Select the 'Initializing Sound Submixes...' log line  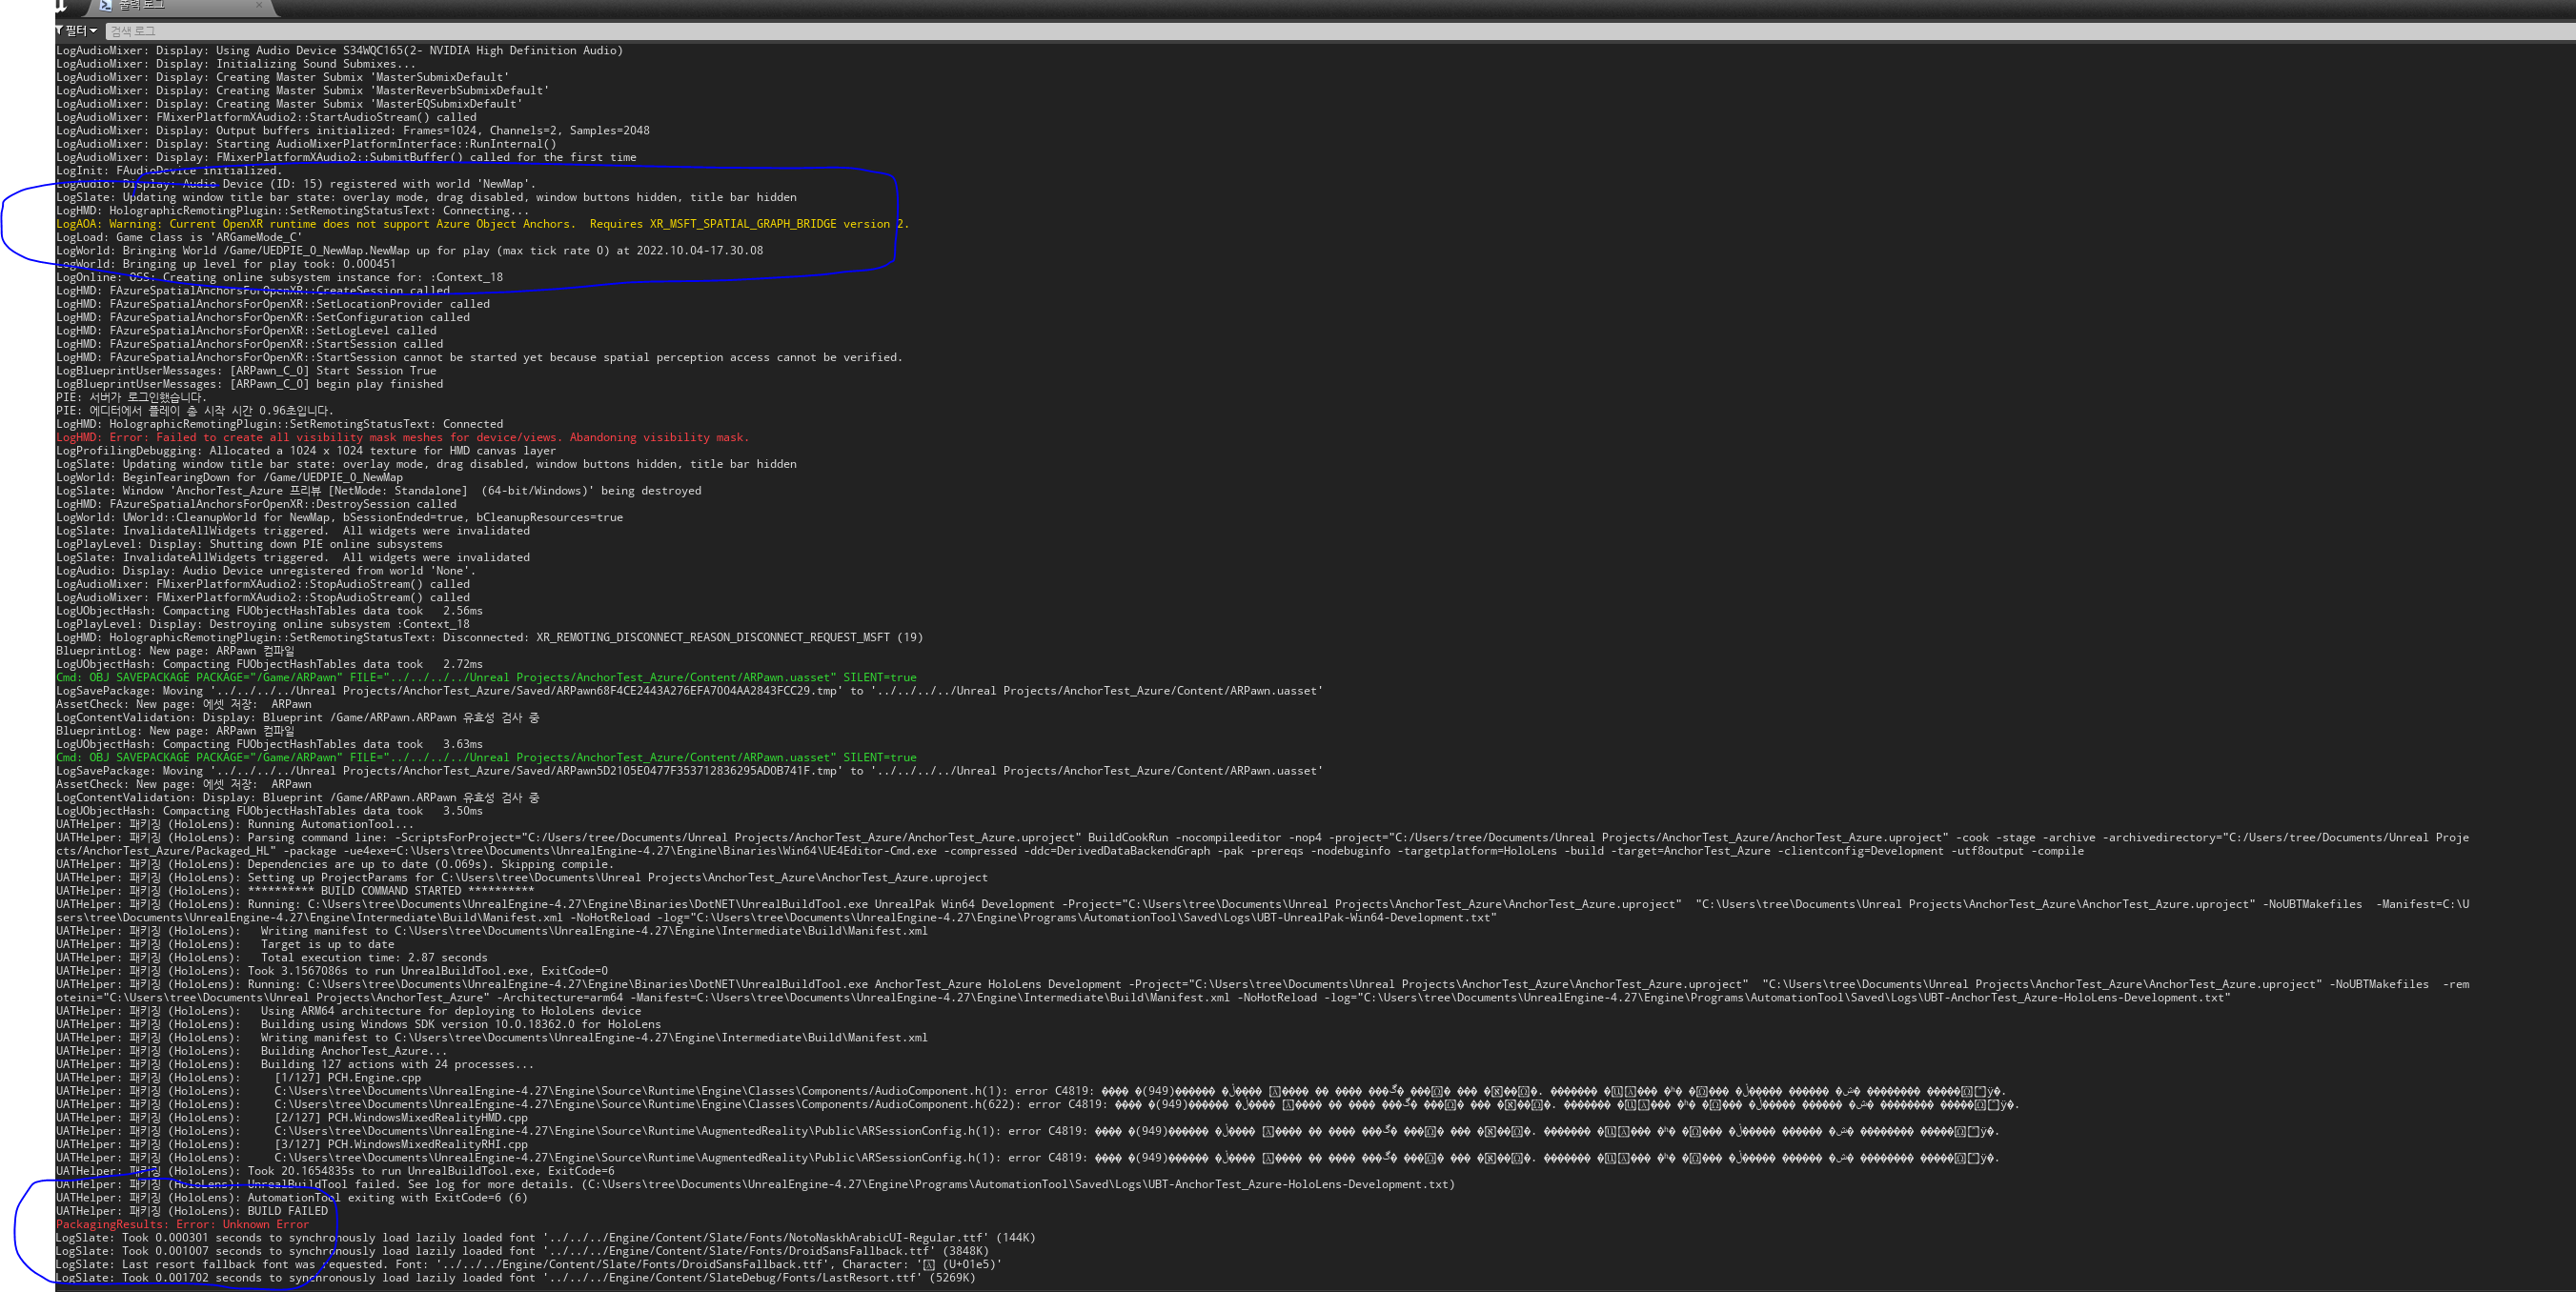pos(235,64)
